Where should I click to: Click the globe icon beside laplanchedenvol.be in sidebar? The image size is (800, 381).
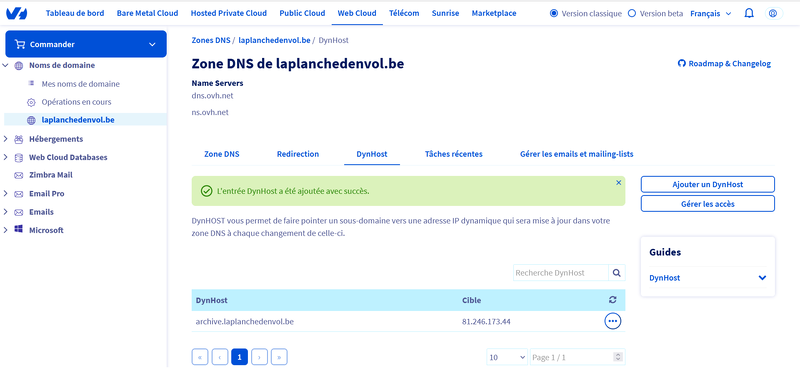point(31,120)
